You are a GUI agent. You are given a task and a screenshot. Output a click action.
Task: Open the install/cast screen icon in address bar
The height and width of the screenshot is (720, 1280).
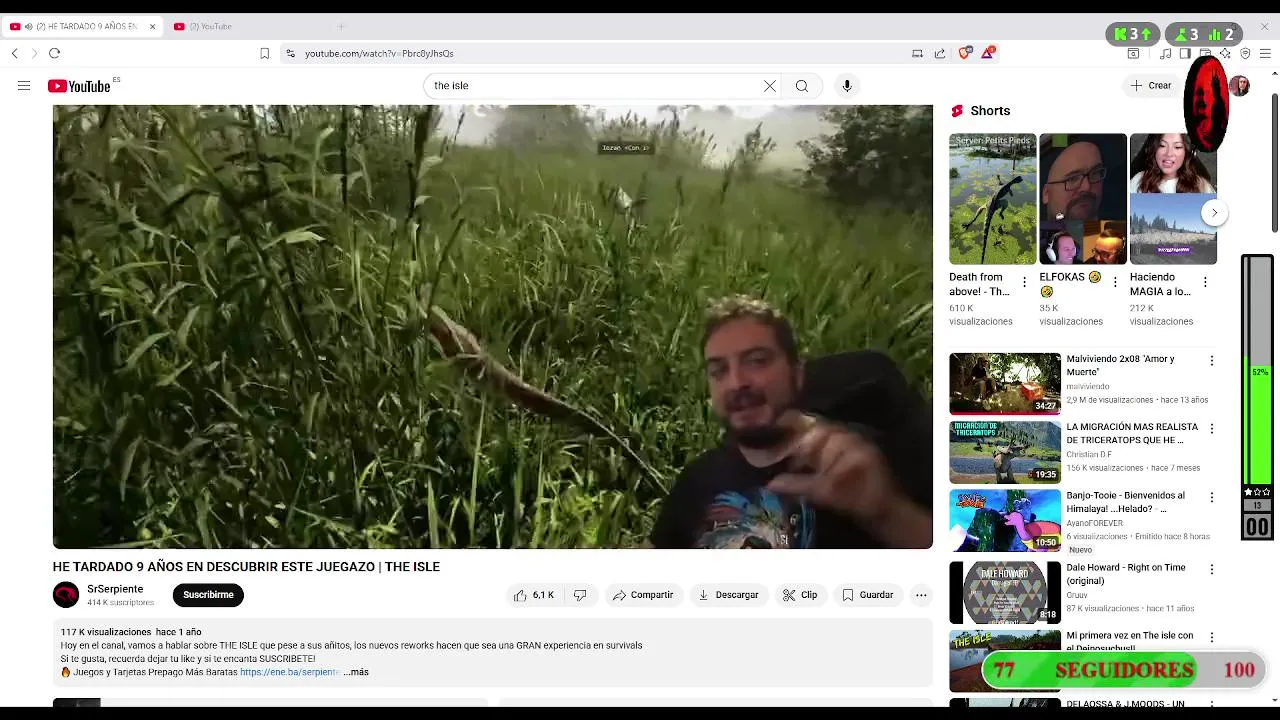(x=917, y=54)
